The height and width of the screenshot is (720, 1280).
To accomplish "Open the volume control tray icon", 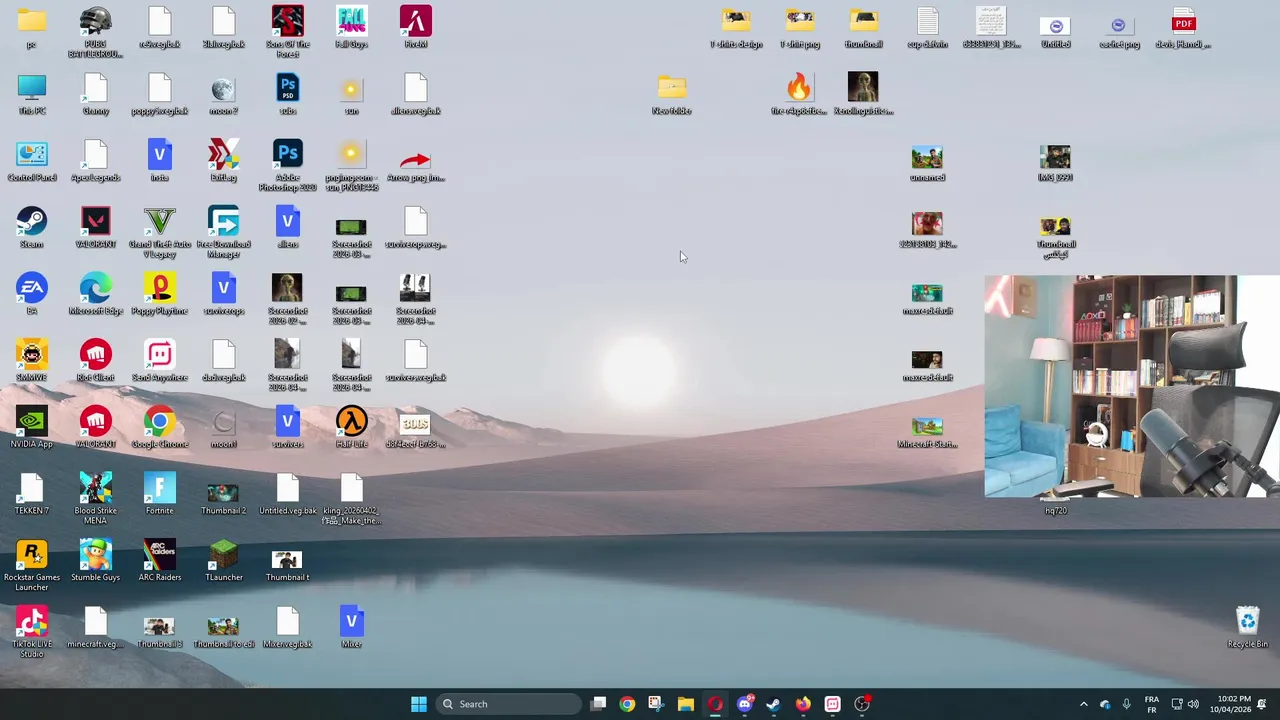I will coord(1193,704).
